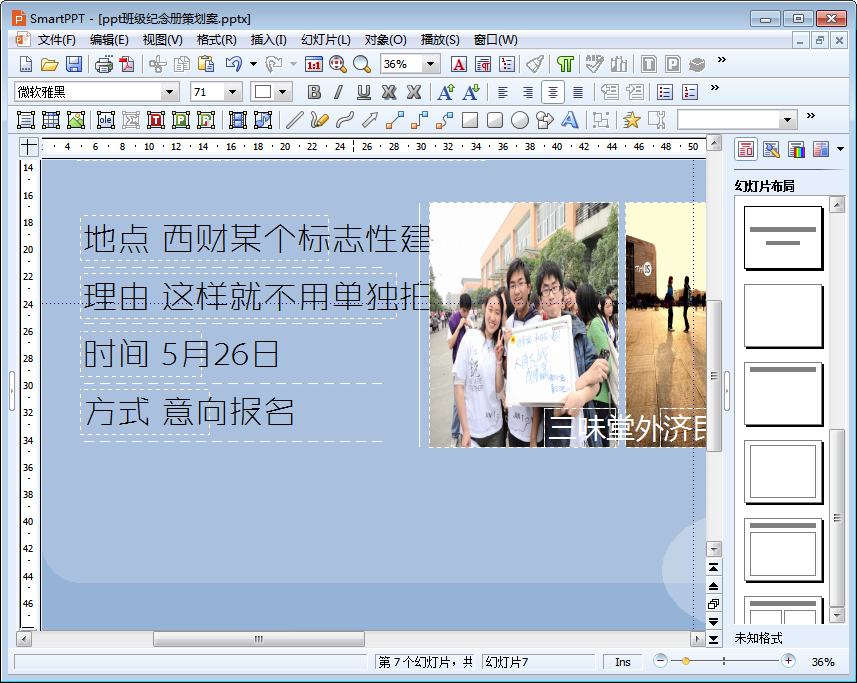Click the Undo arrow icon
857x683 pixels.
point(233,64)
